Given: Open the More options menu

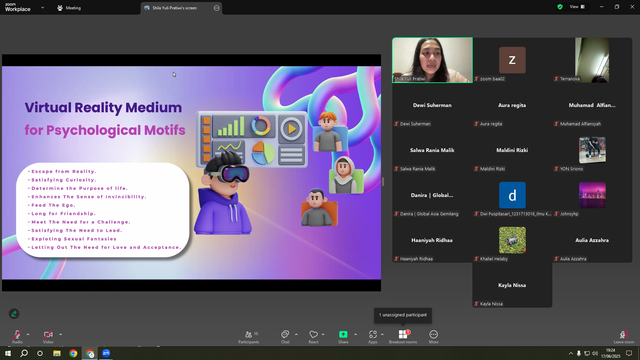Looking at the screenshot, I should (433, 337).
